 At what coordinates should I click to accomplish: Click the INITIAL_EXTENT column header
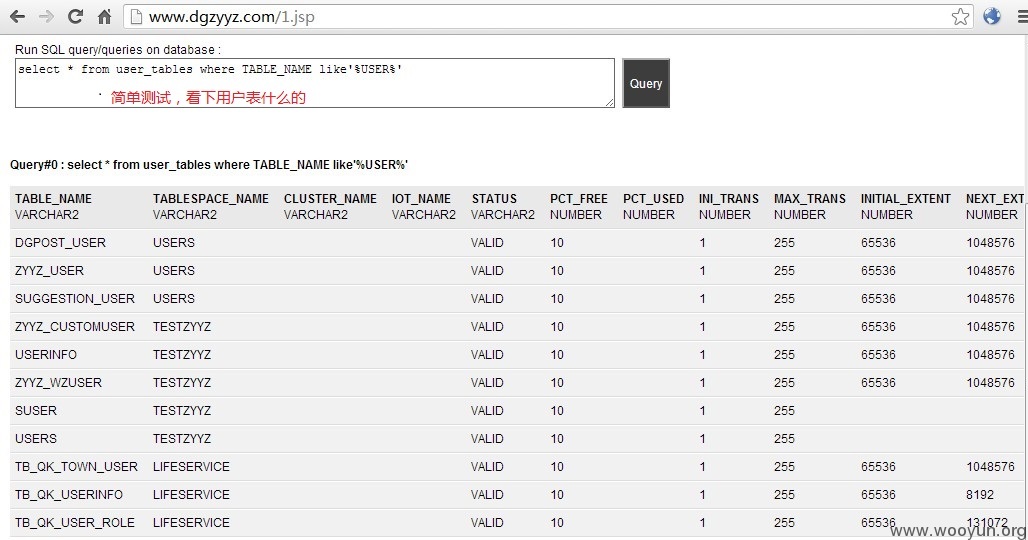905,199
